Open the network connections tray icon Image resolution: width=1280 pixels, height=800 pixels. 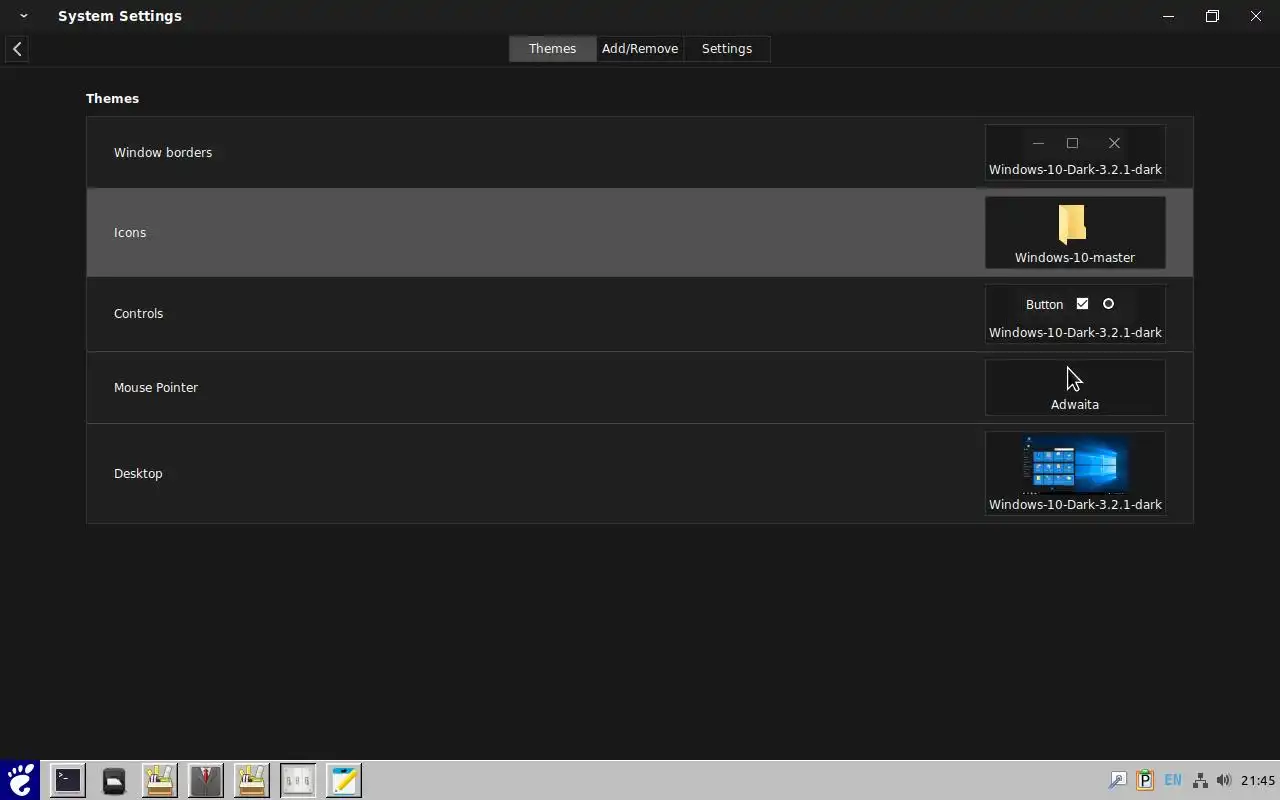1200,780
